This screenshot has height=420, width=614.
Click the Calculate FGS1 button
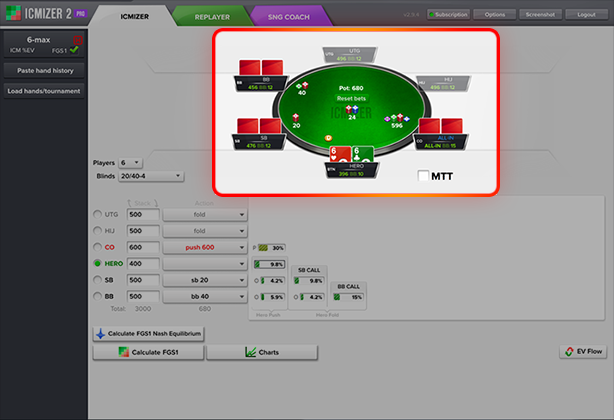point(148,352)
